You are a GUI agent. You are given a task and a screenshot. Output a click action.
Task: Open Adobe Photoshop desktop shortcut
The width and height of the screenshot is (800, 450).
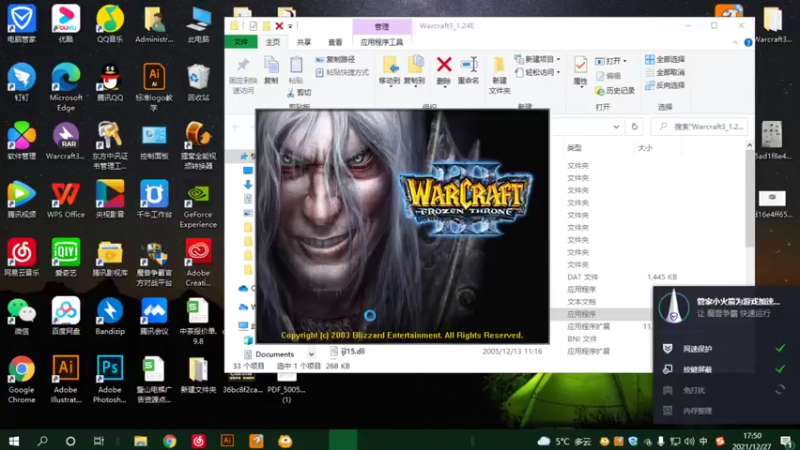110,380
